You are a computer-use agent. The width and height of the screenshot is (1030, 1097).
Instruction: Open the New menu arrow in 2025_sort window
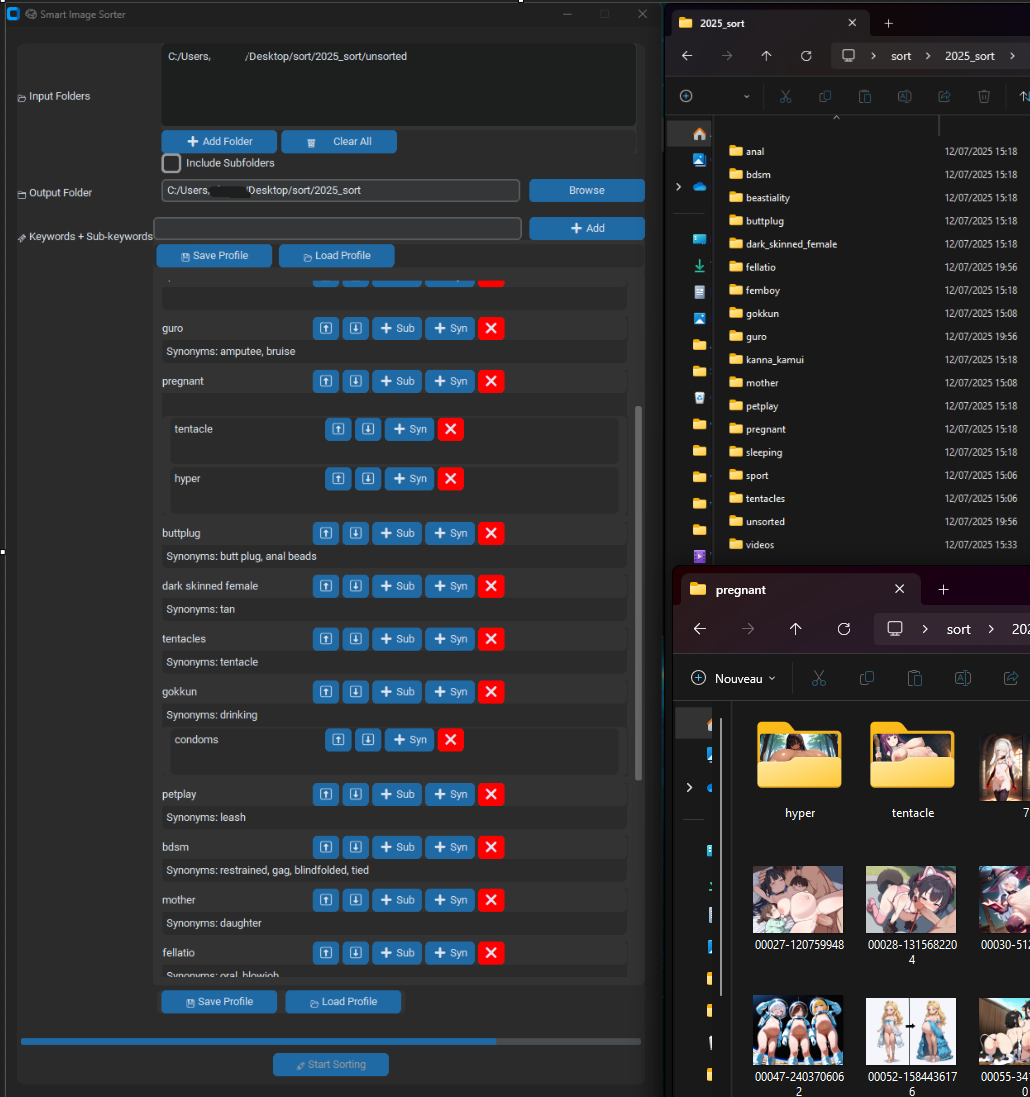pos(747,97)
